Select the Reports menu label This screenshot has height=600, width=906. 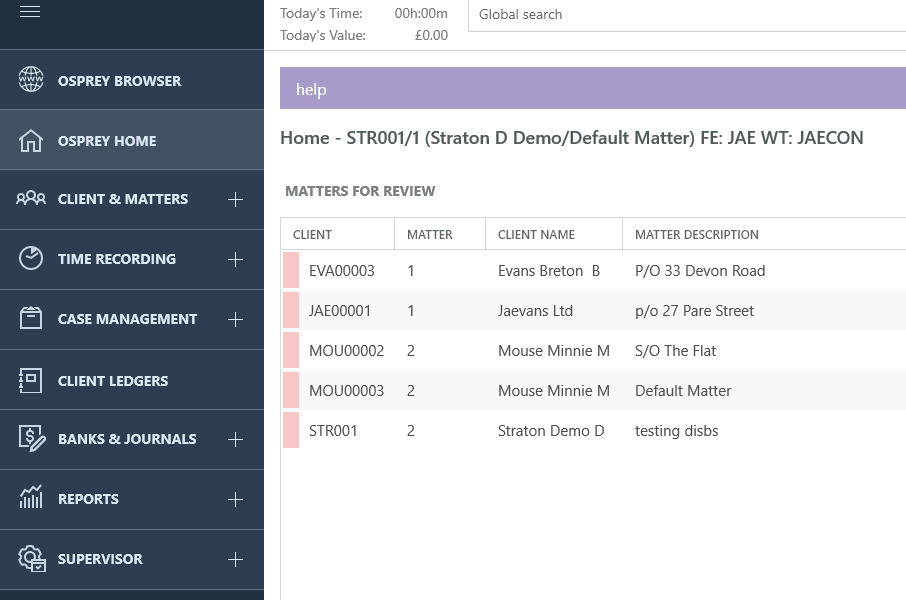pos(88,499)
